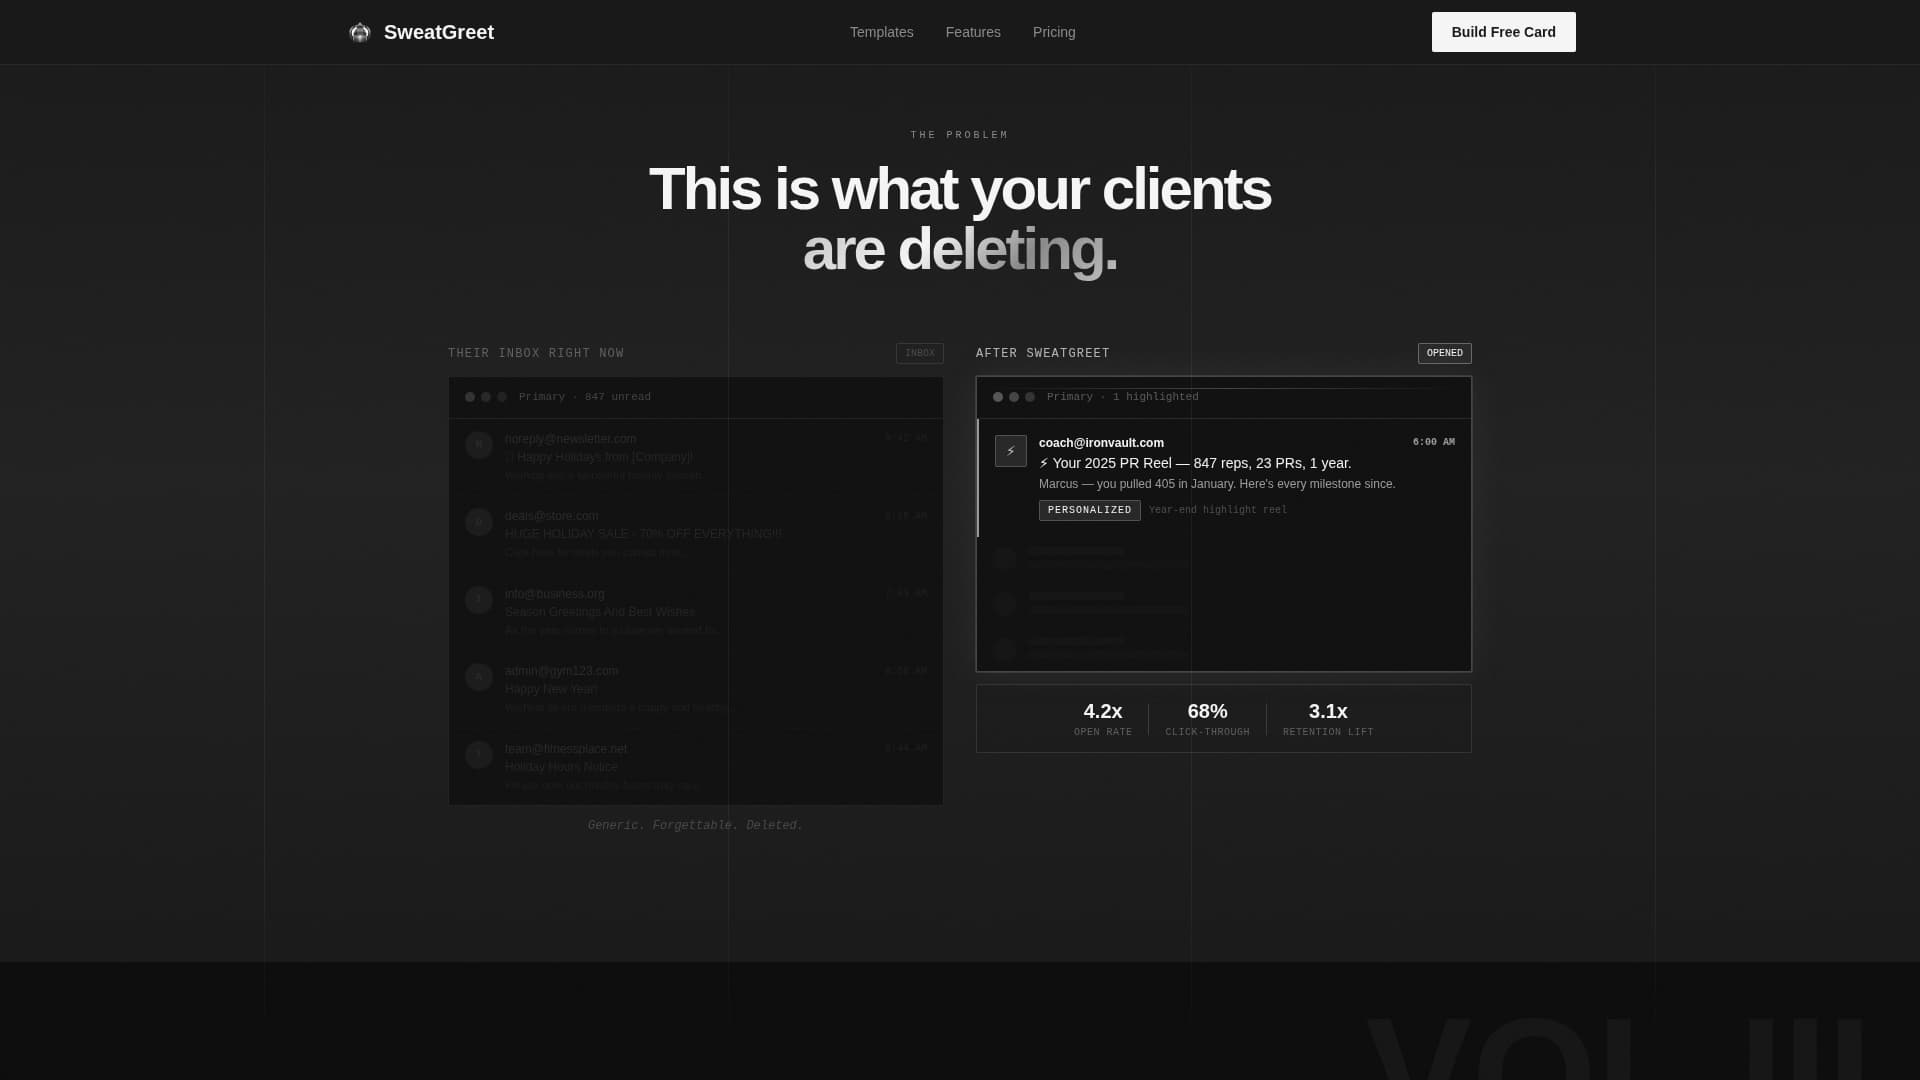Click the SweatGreet logo icon
The height and width of the screenshot is (1080, 1920).
[x=359, y=32]
